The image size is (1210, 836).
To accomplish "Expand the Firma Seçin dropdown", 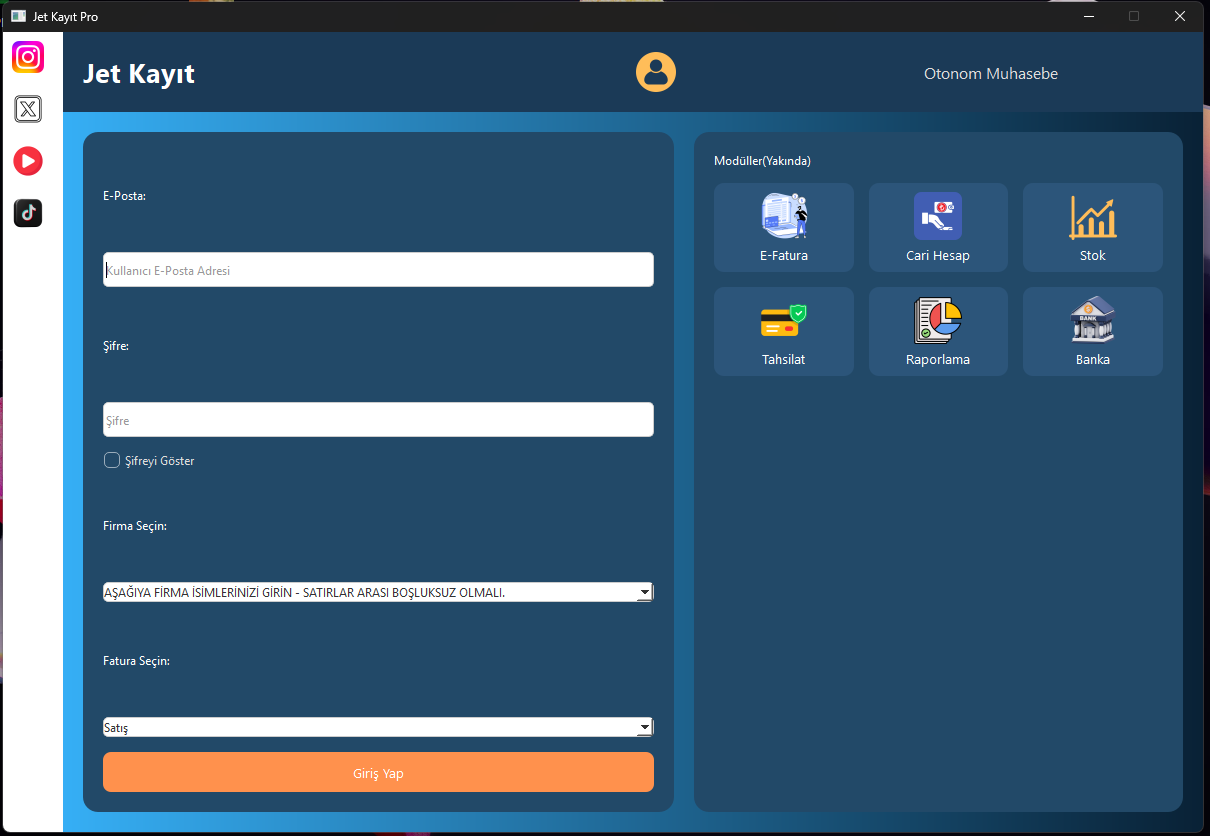I will [645, 592].
